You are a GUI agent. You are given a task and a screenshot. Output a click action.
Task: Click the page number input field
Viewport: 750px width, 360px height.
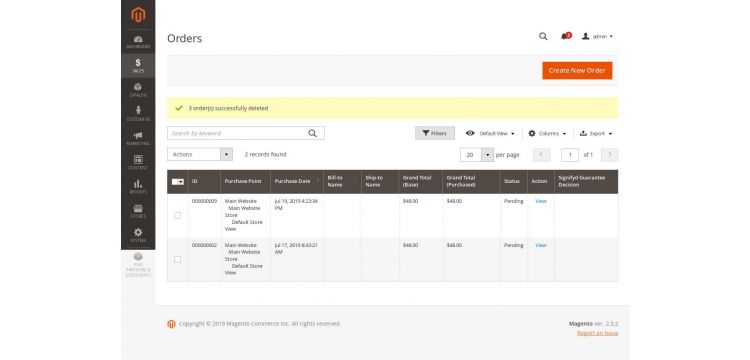(x=570, y=155)
